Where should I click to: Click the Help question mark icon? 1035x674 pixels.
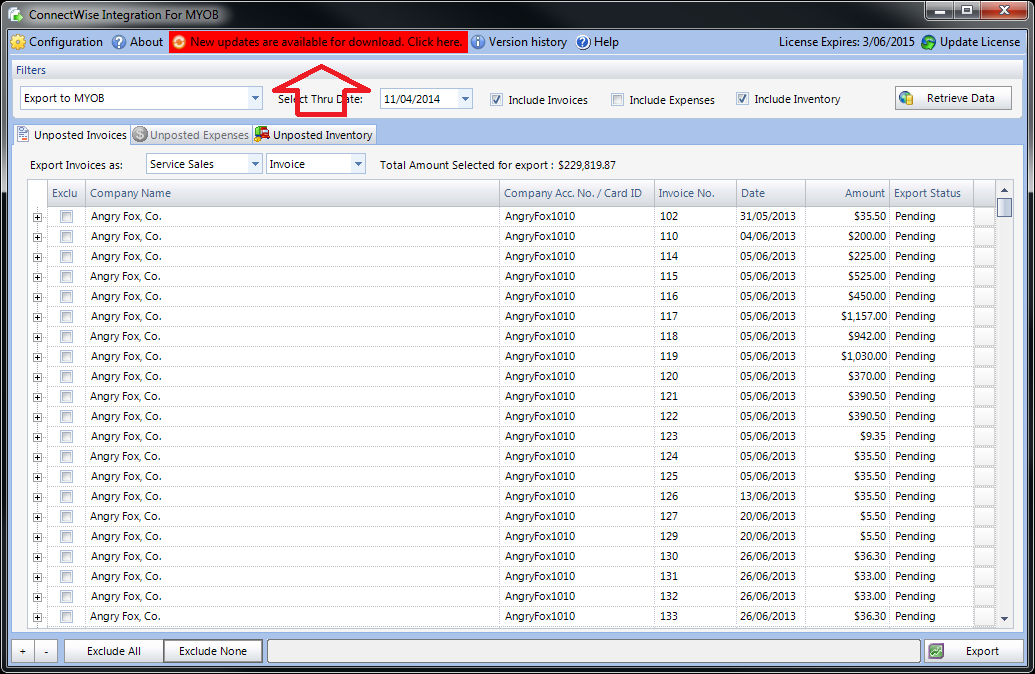583,42
